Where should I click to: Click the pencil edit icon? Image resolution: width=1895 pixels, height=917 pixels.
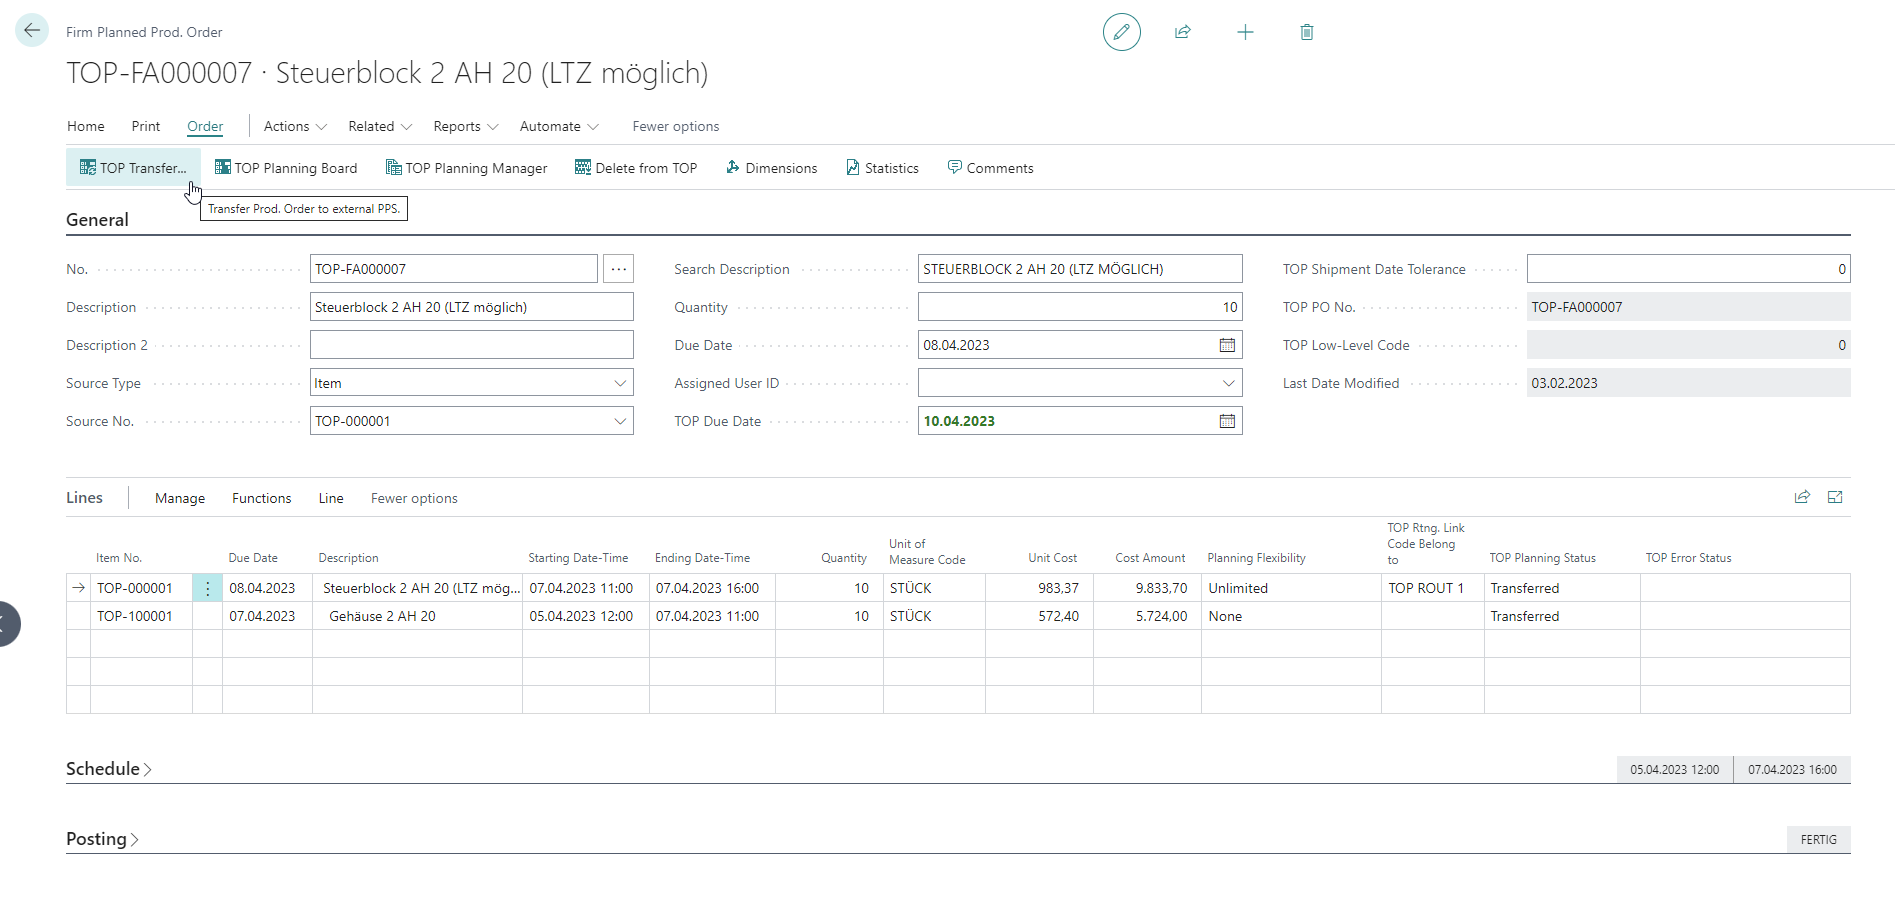point(1121,32)
